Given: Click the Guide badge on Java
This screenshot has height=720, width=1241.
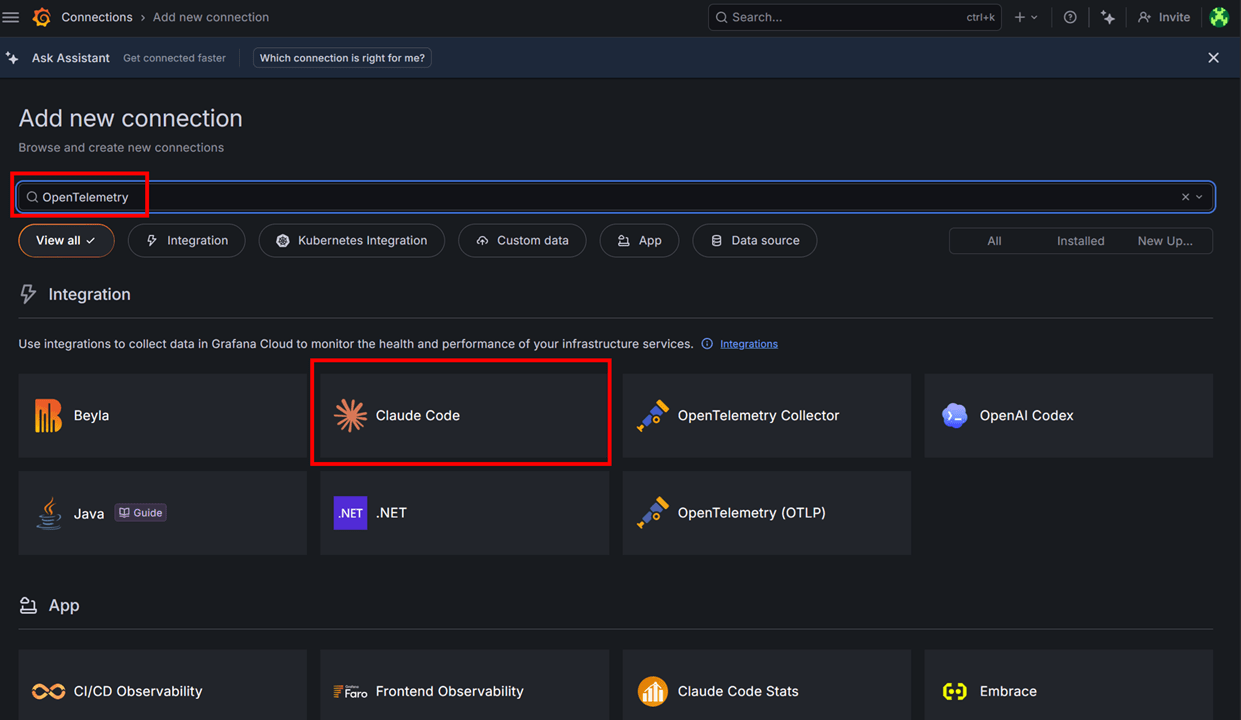Looking at the screenshot, I should point(141,513).
